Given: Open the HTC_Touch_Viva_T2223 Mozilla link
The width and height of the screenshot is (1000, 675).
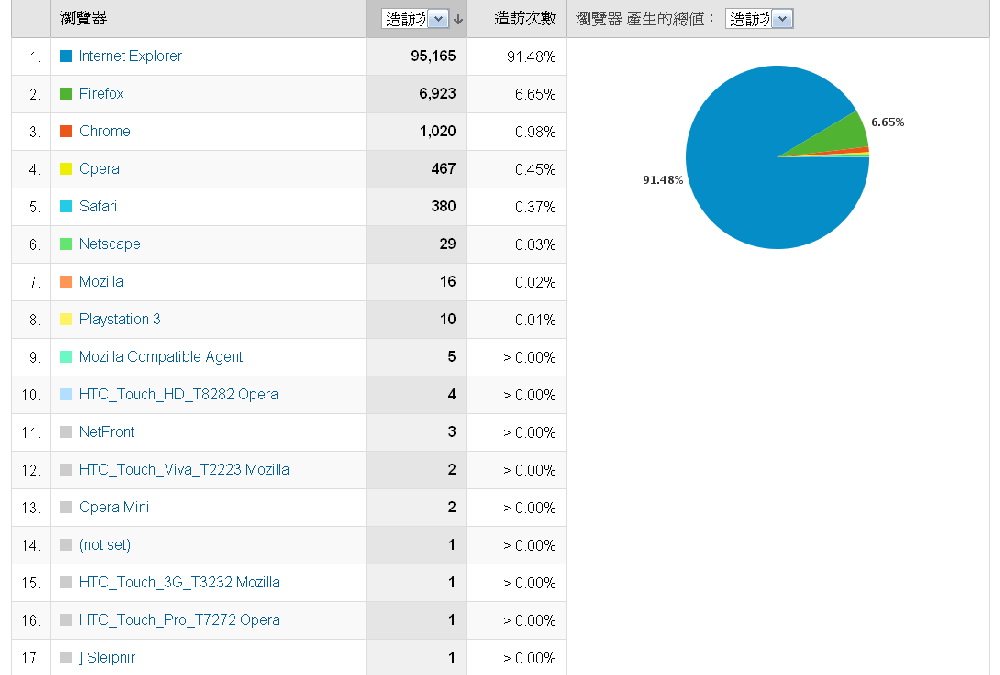Looking at the screenshot, I should [x=184, y=470].
